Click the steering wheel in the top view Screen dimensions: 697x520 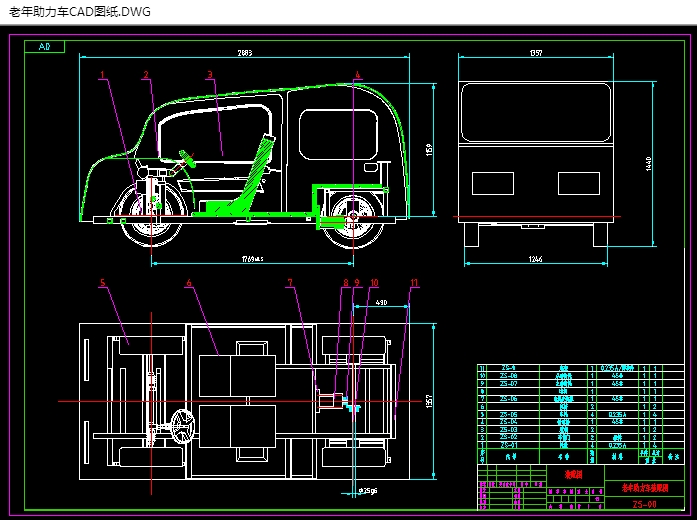[182, 427]
